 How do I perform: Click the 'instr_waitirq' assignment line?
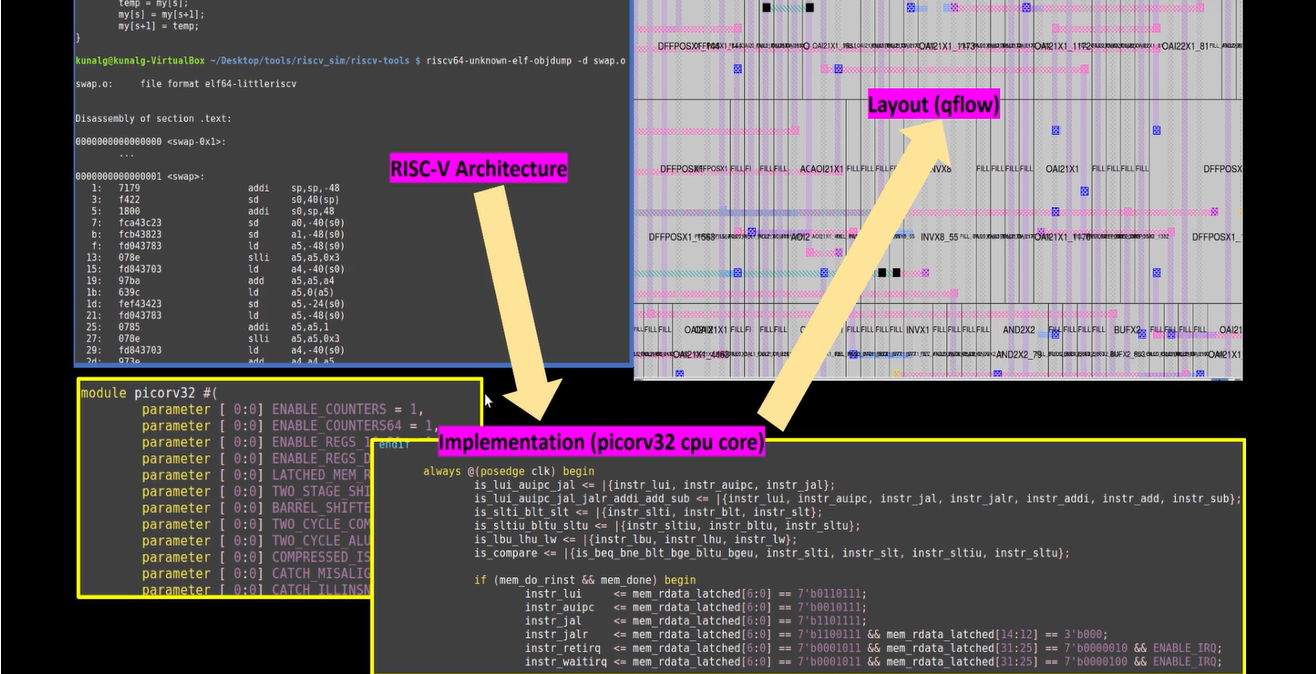(873, 661)
